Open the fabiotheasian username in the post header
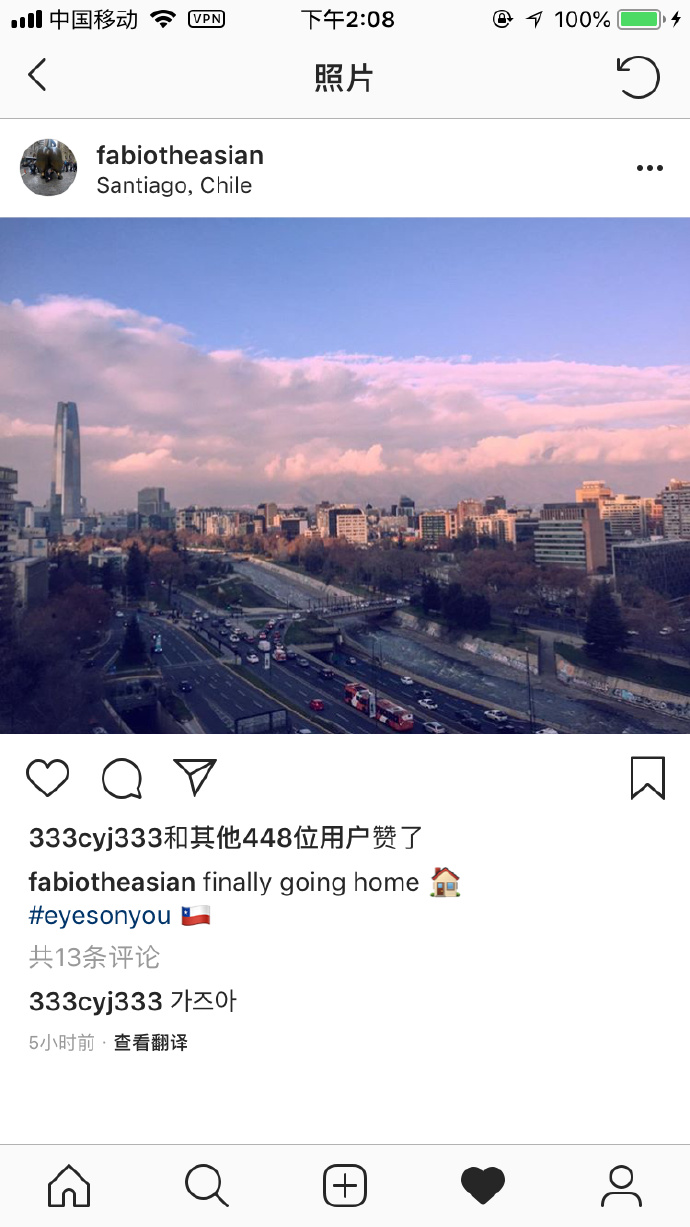 180,155
